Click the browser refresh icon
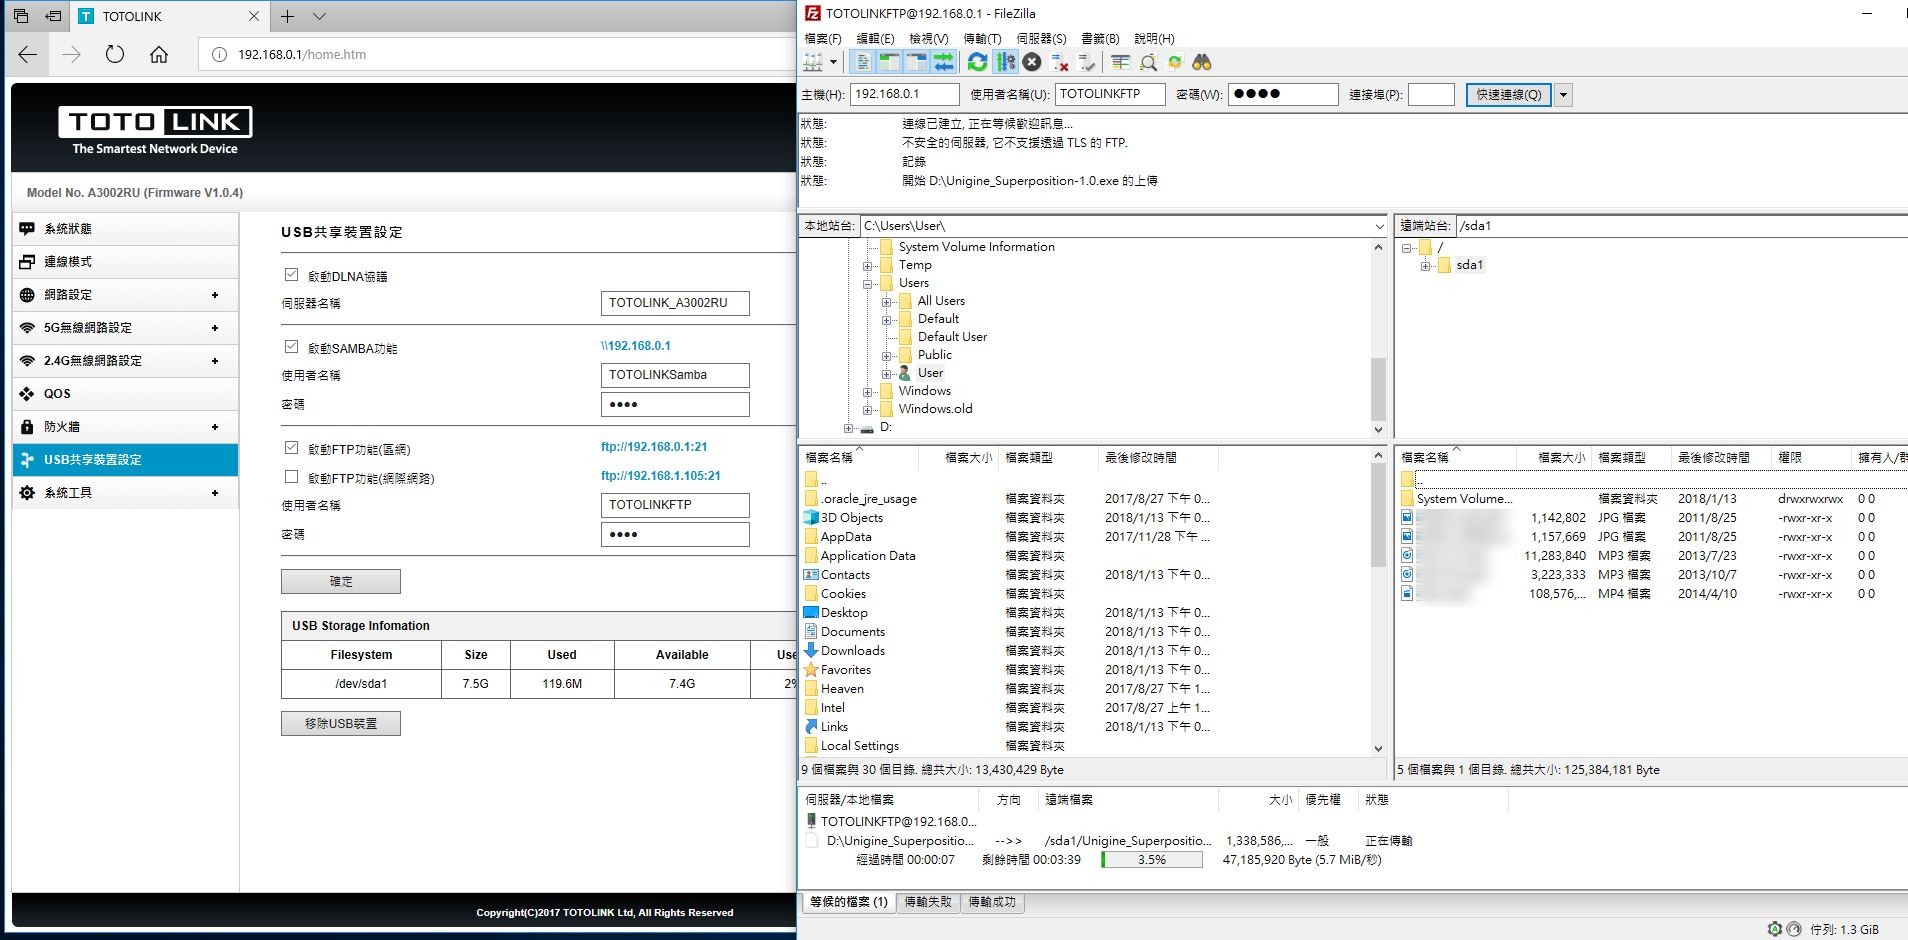This screenshot has height=940, width=1908. click(115, 54)
